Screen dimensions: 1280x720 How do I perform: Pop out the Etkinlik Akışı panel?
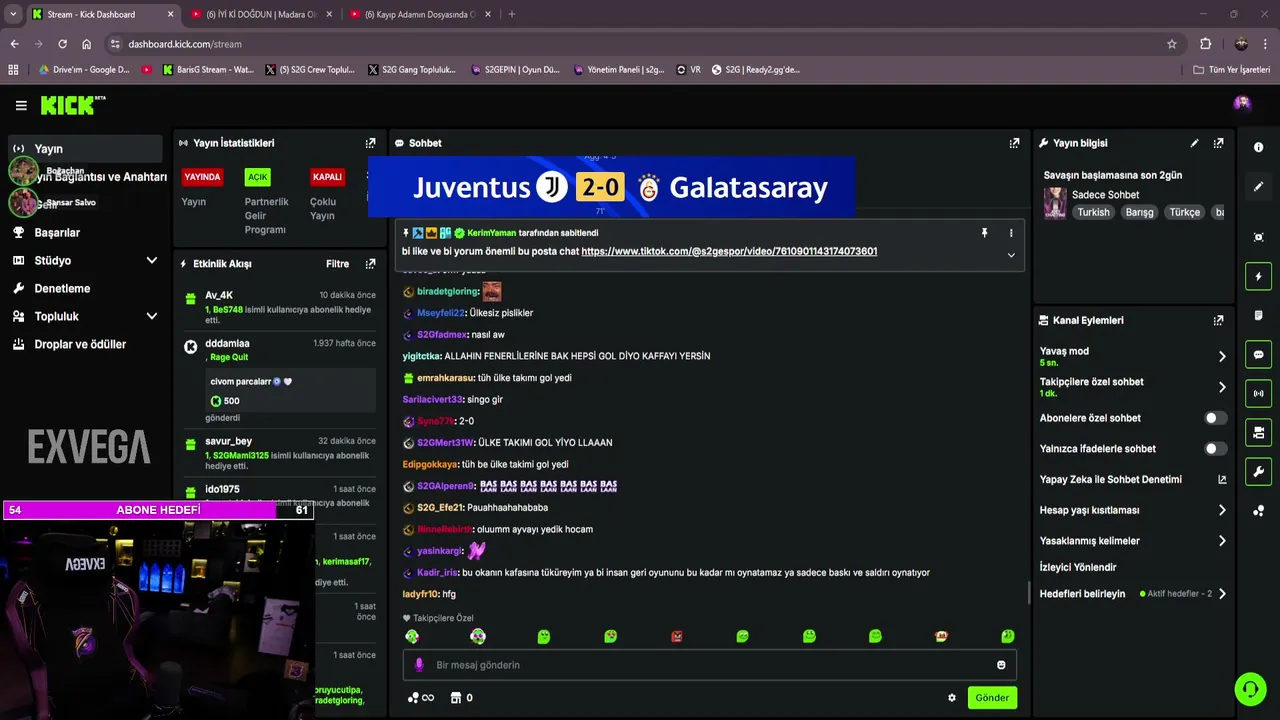(x=371, y=264)
